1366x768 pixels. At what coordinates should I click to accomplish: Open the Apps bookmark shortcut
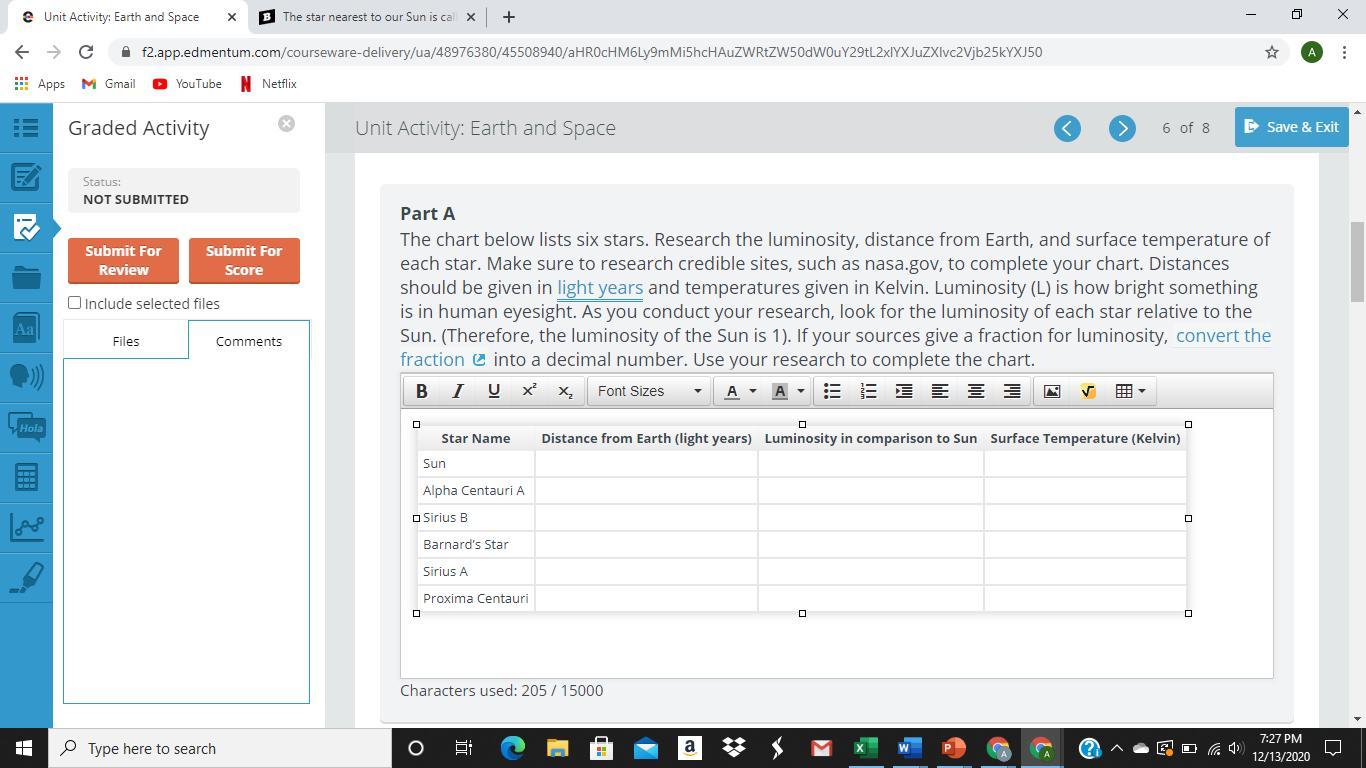40,84
